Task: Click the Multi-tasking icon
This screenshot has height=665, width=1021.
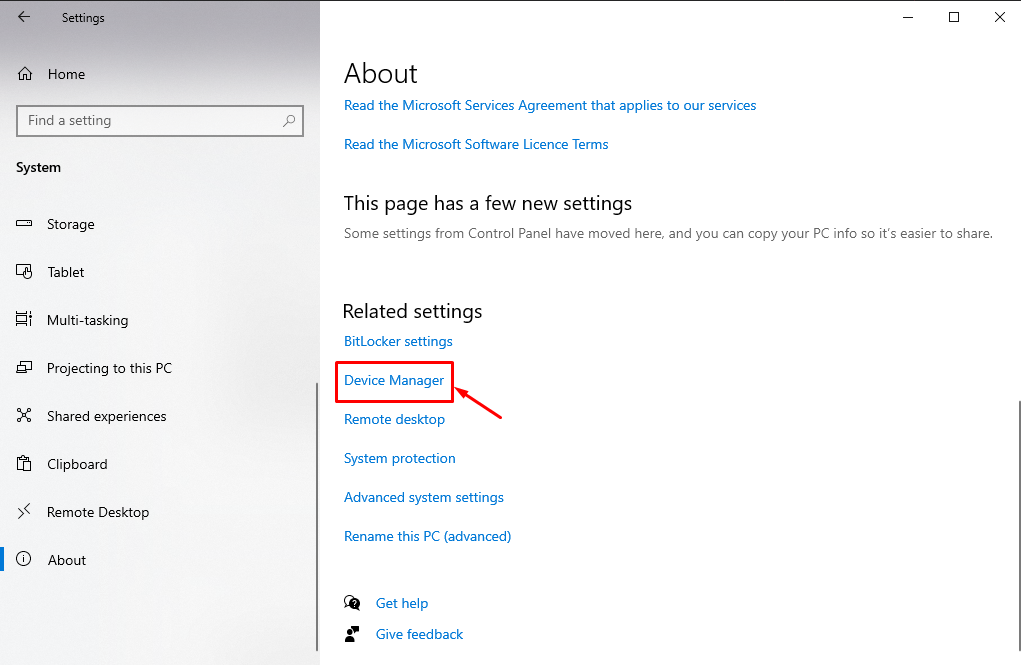Action: coord(24,319)
